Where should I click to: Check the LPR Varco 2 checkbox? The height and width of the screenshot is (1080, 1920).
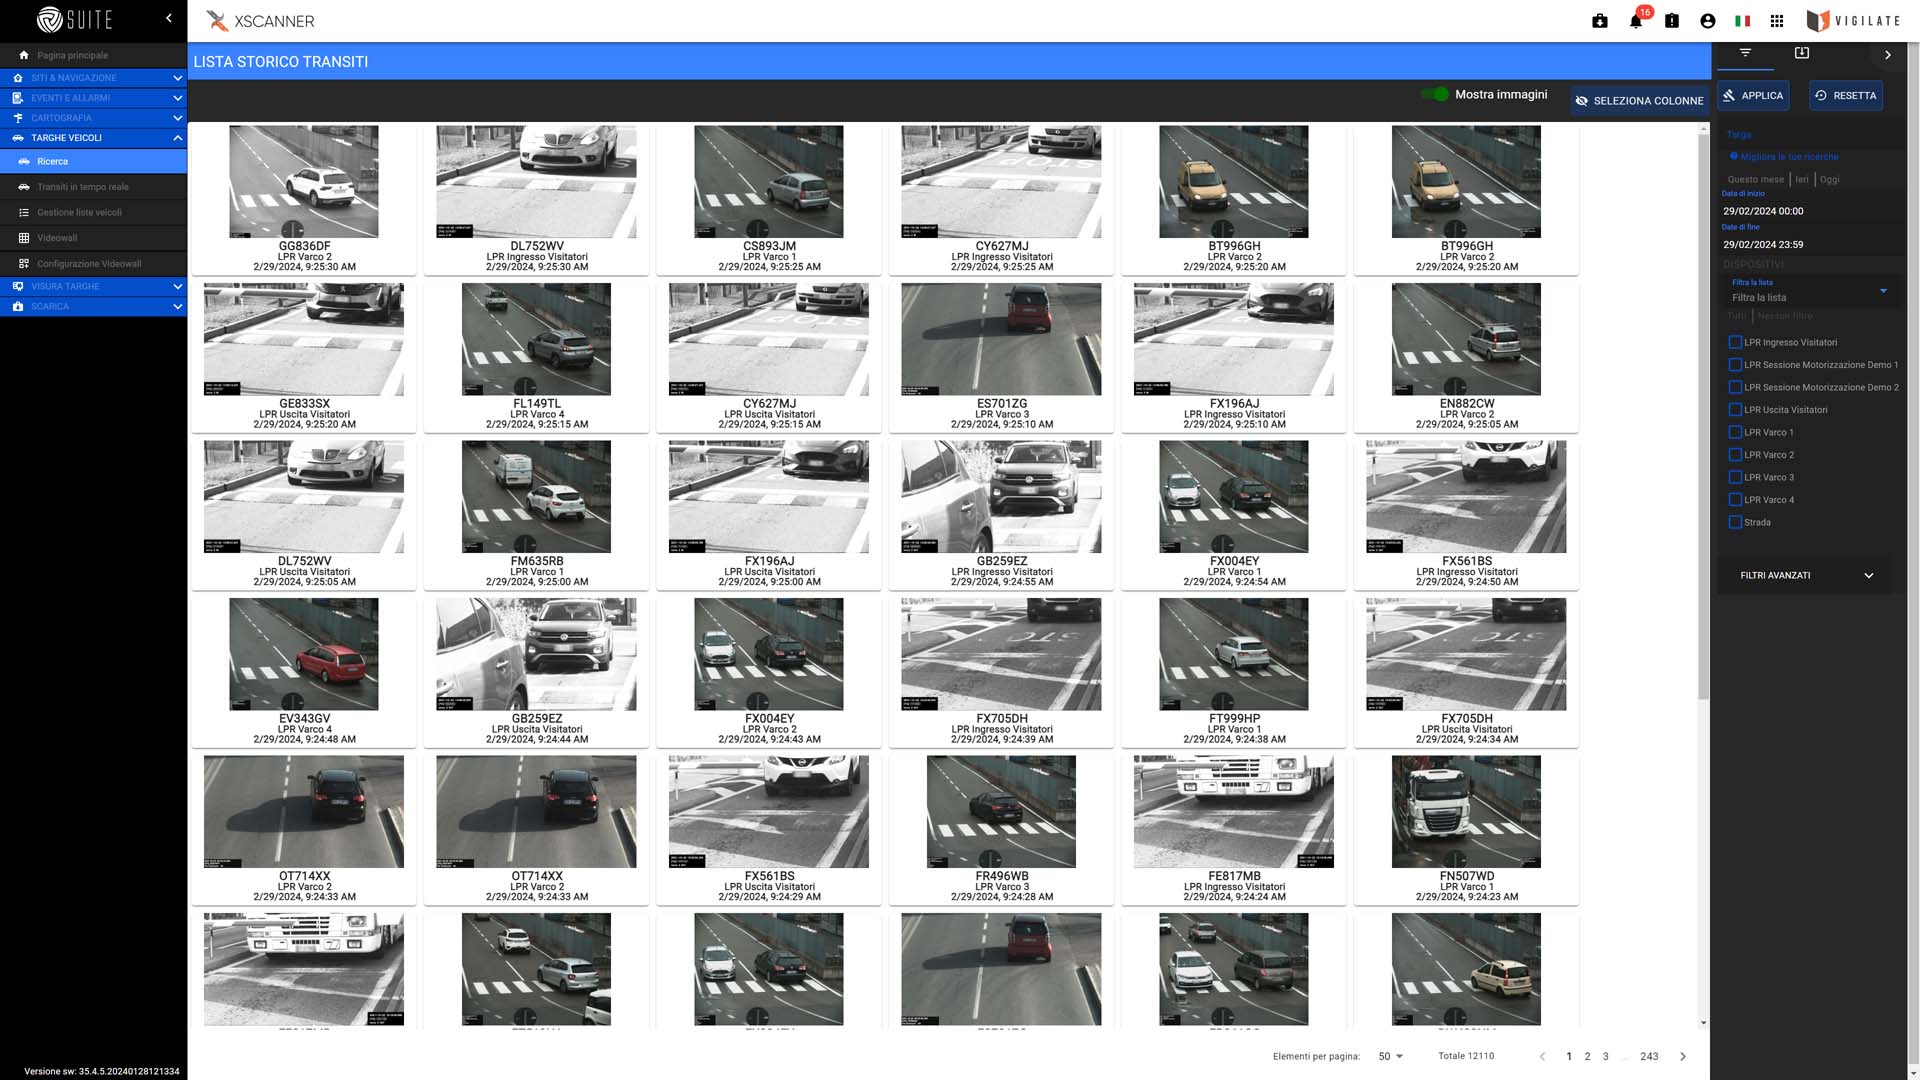pyautogui.click(x=1735, y=455)
